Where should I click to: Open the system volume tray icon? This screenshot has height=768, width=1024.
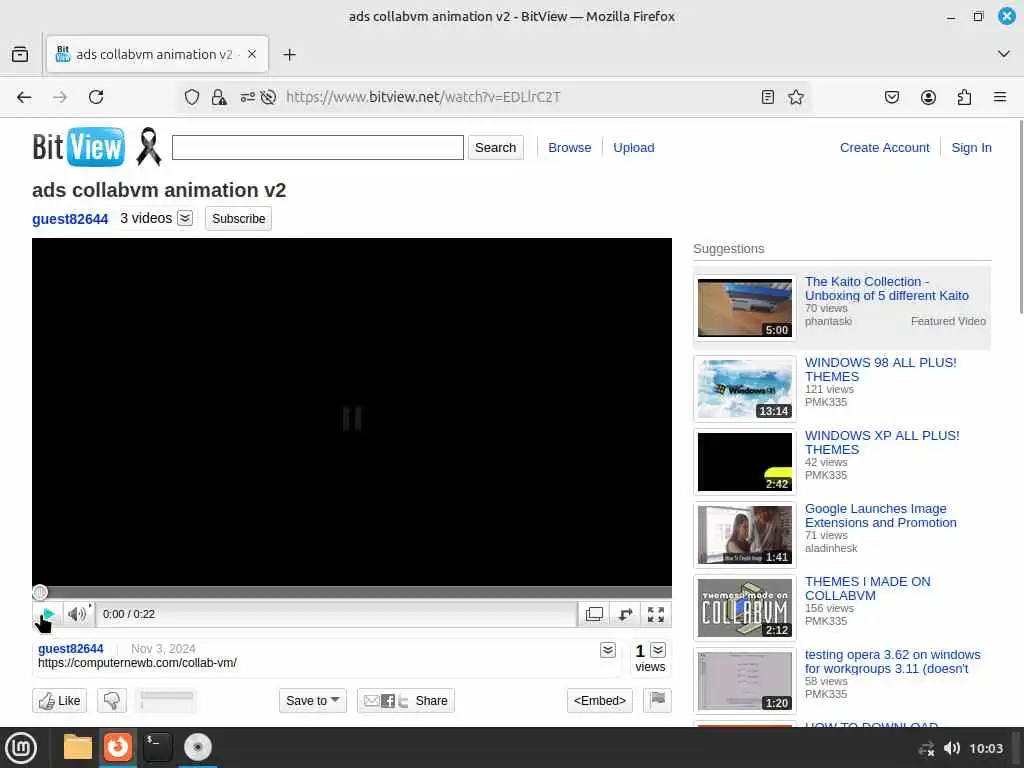[952, 748]
